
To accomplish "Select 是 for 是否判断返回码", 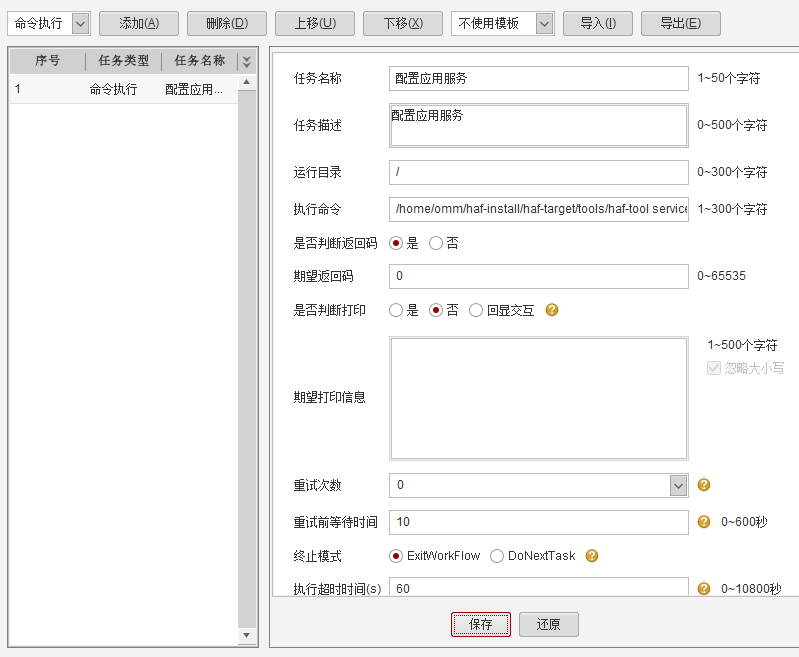I will pyautogui.click(x=396, y=243).
